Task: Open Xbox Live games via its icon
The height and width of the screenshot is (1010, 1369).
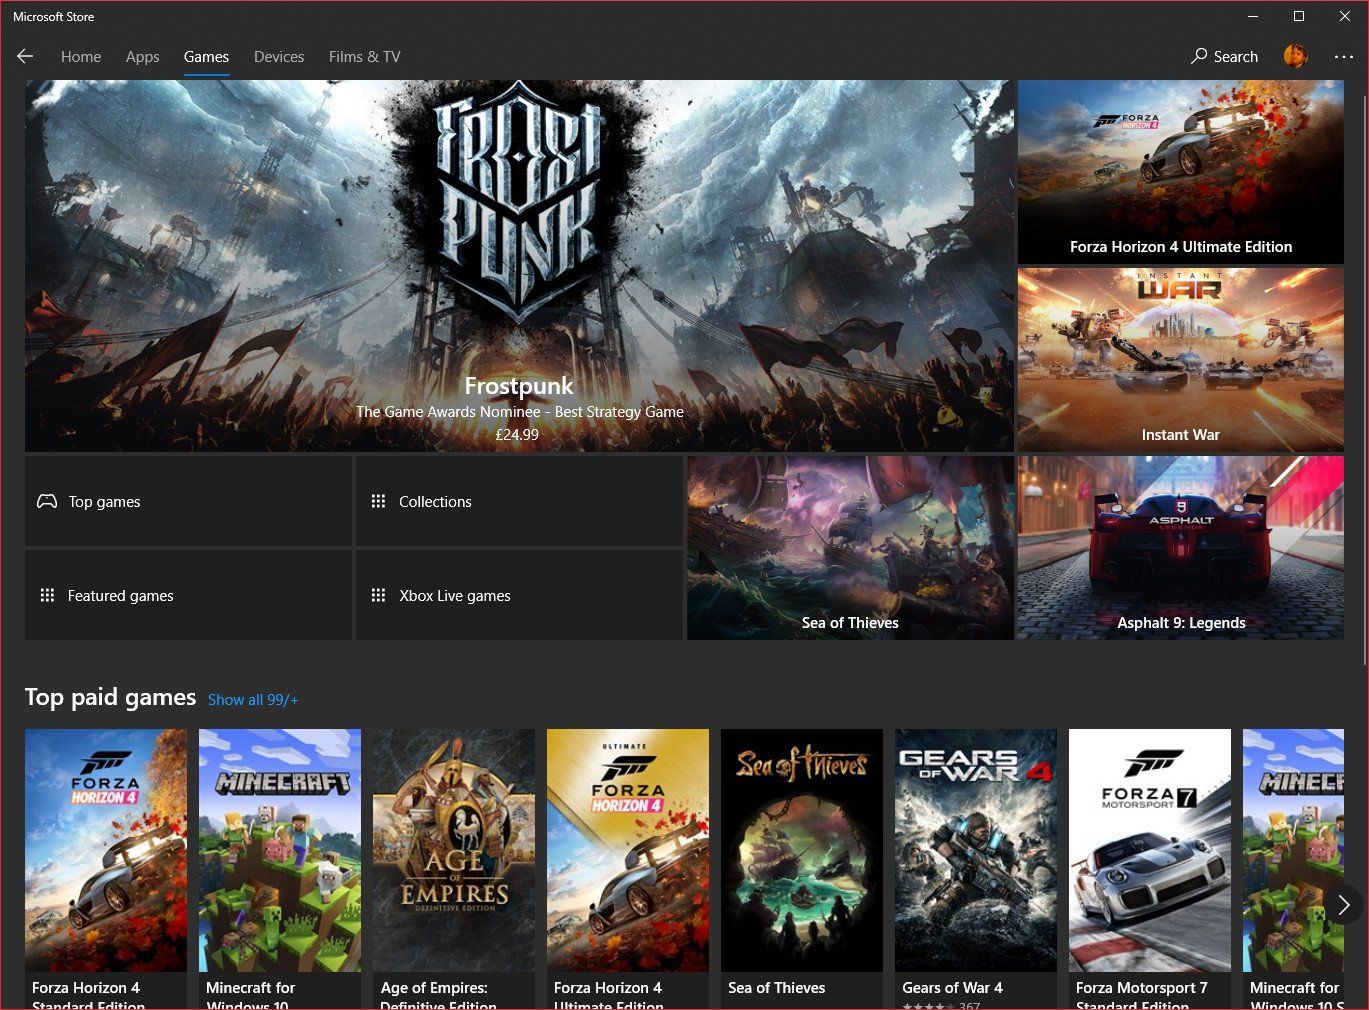Action: click(x=378, y=595)
